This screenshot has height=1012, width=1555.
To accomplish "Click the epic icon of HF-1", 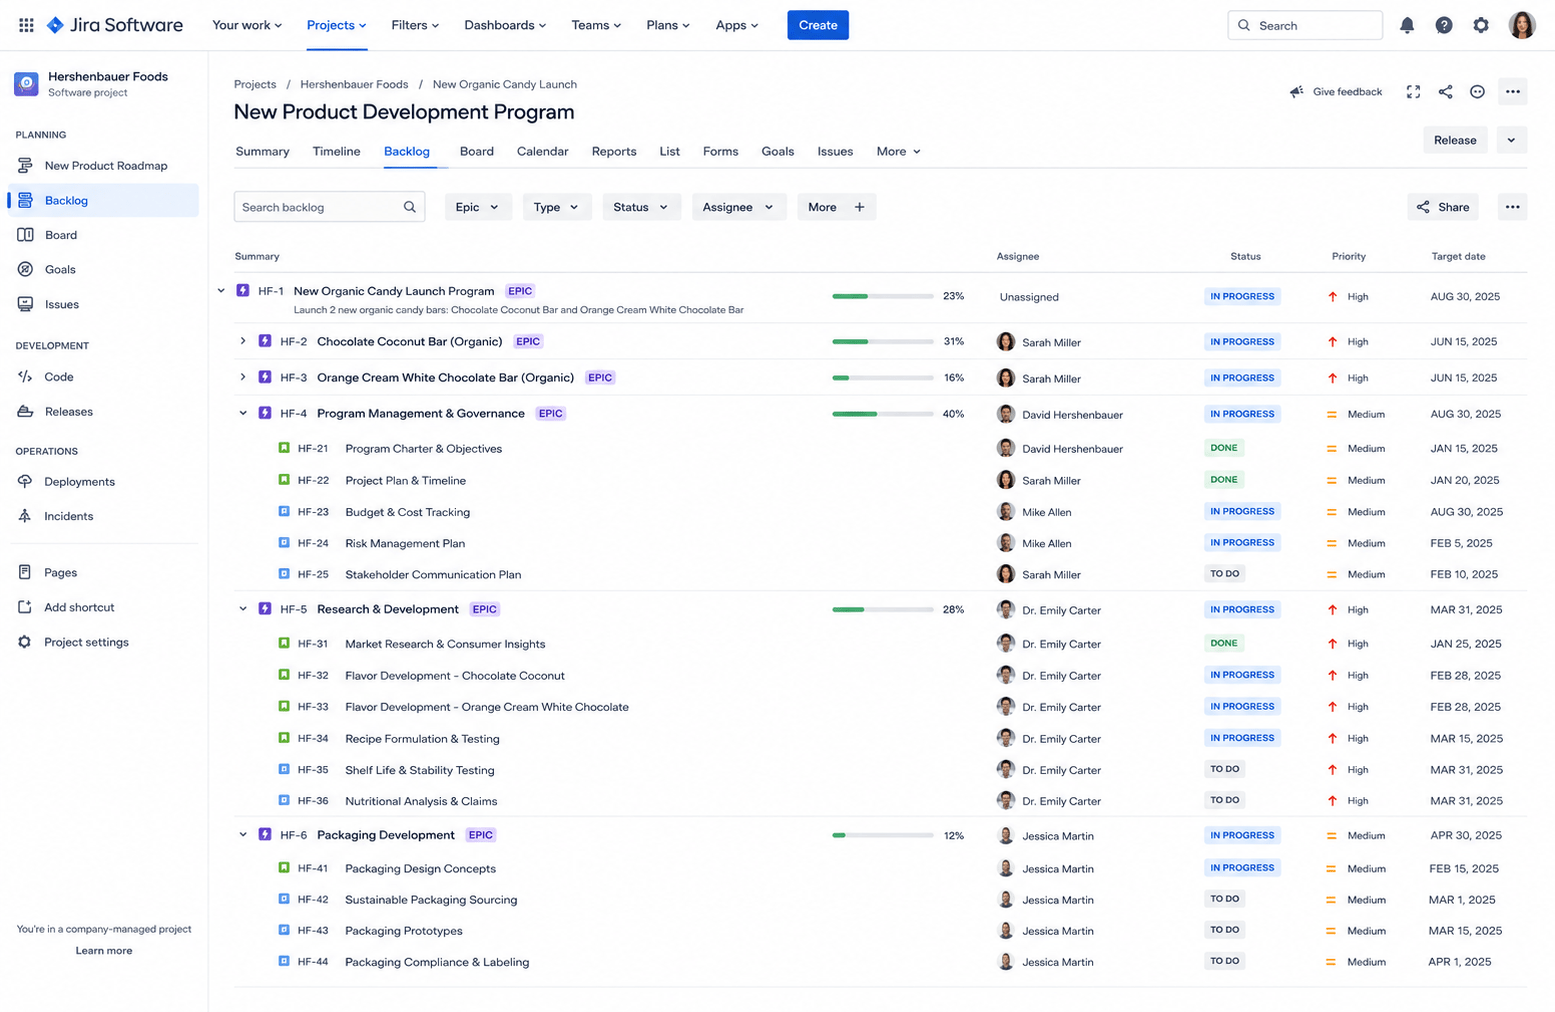I will [x=243, y=291].
